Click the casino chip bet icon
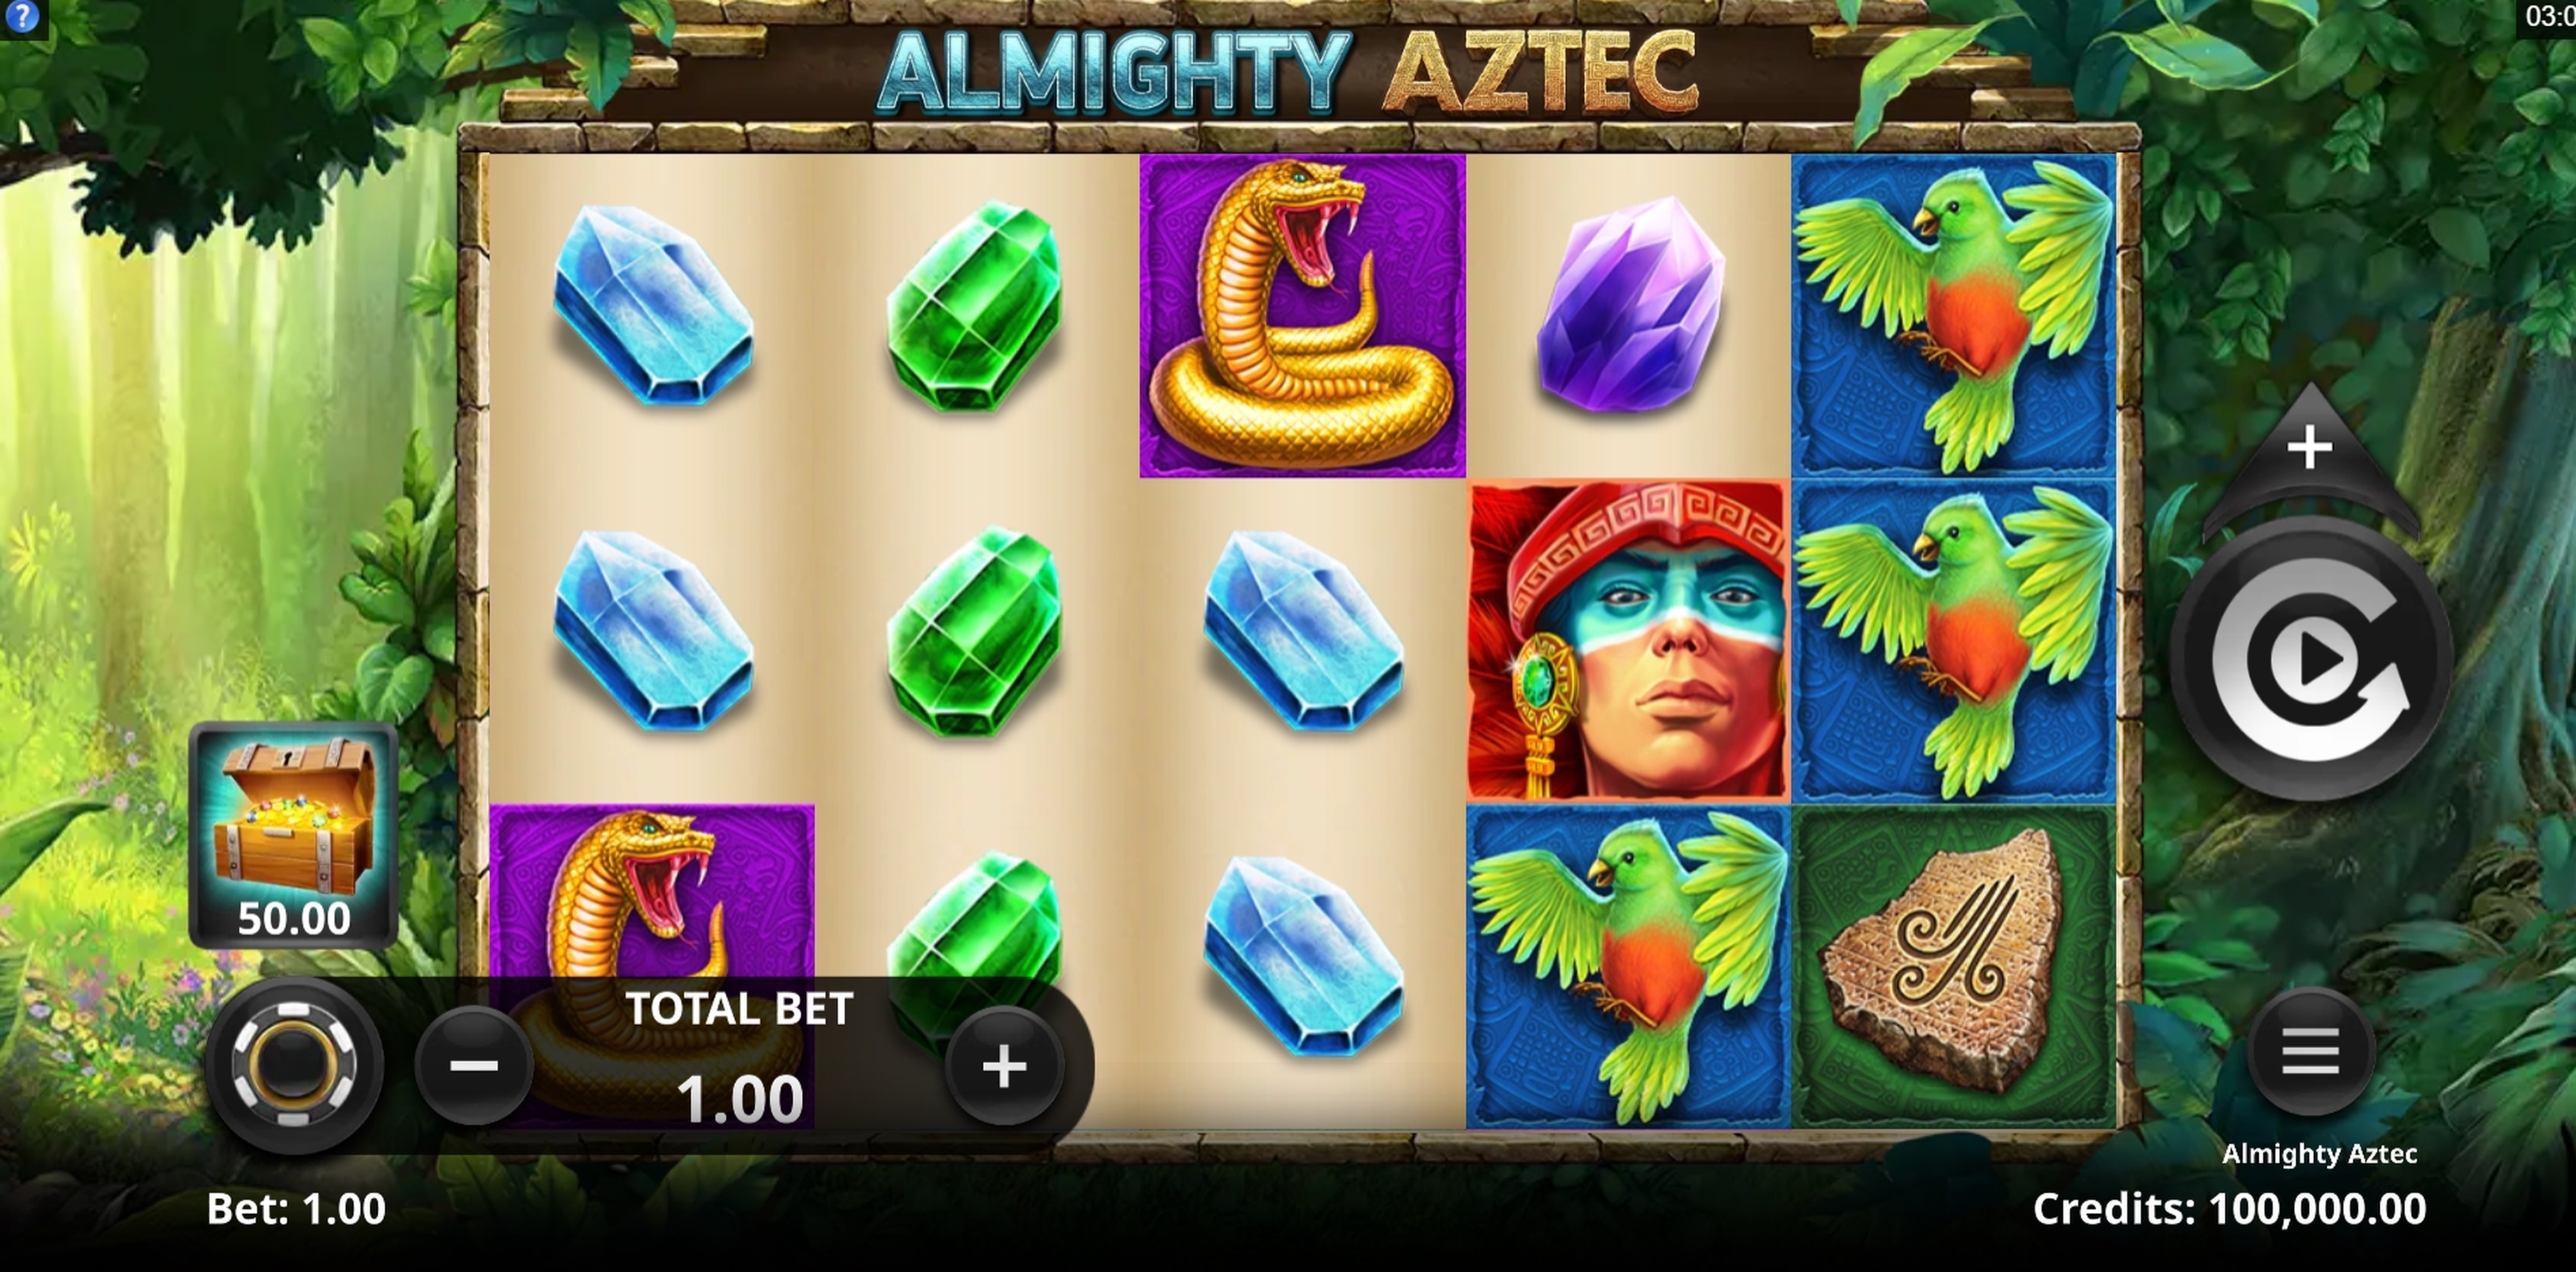 294,1064
